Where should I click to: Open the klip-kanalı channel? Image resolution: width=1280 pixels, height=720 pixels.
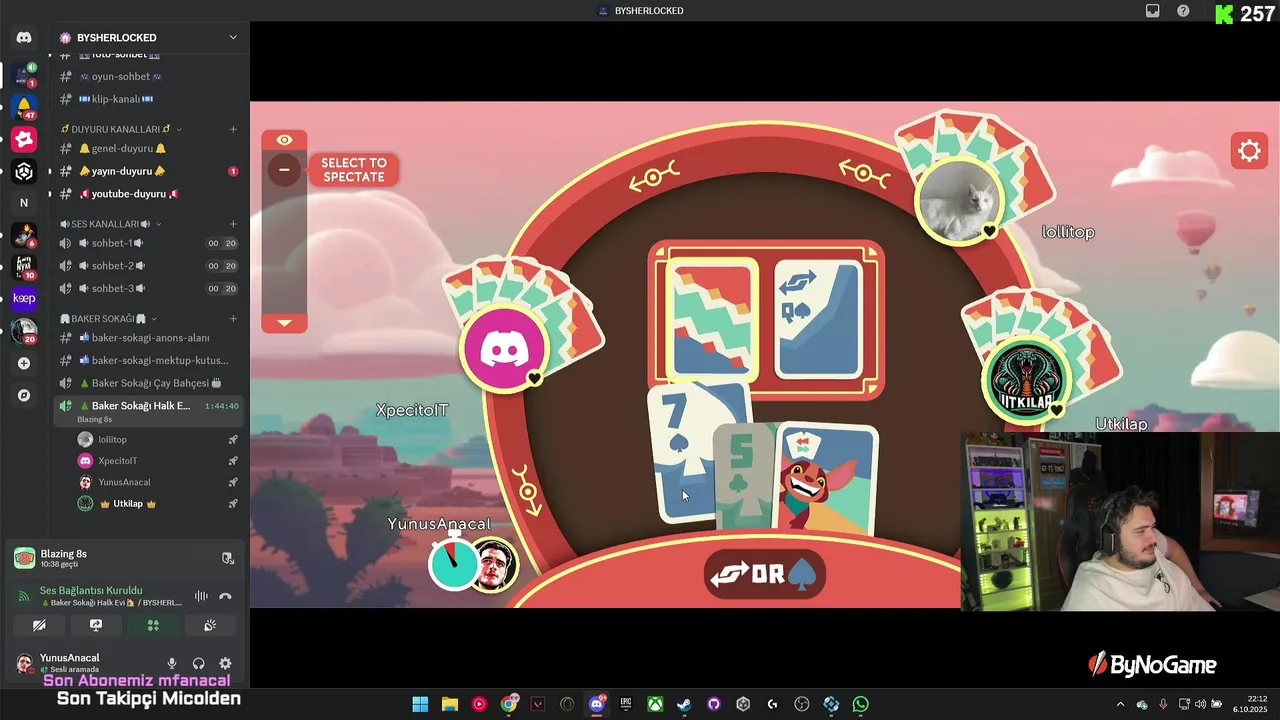pyautogui.click(x=148, y=99)
